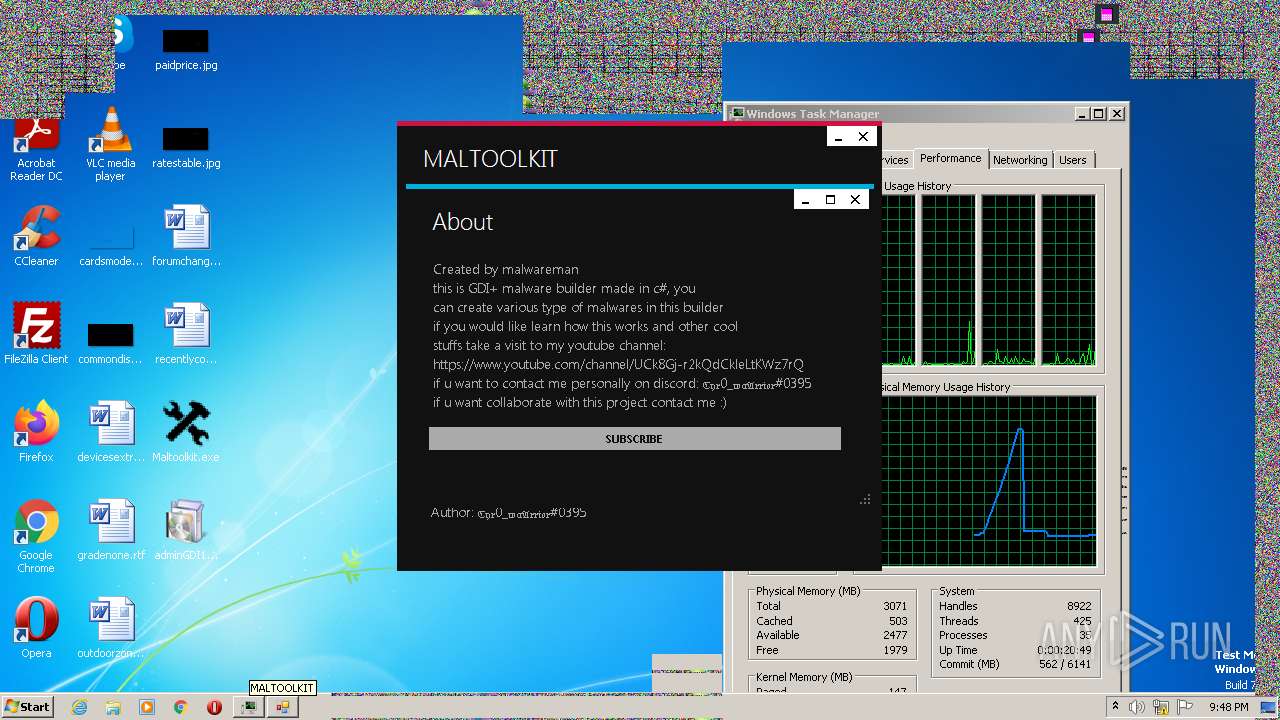Show hidden tray icons arrow
1280x720 pixels.
1116,707
